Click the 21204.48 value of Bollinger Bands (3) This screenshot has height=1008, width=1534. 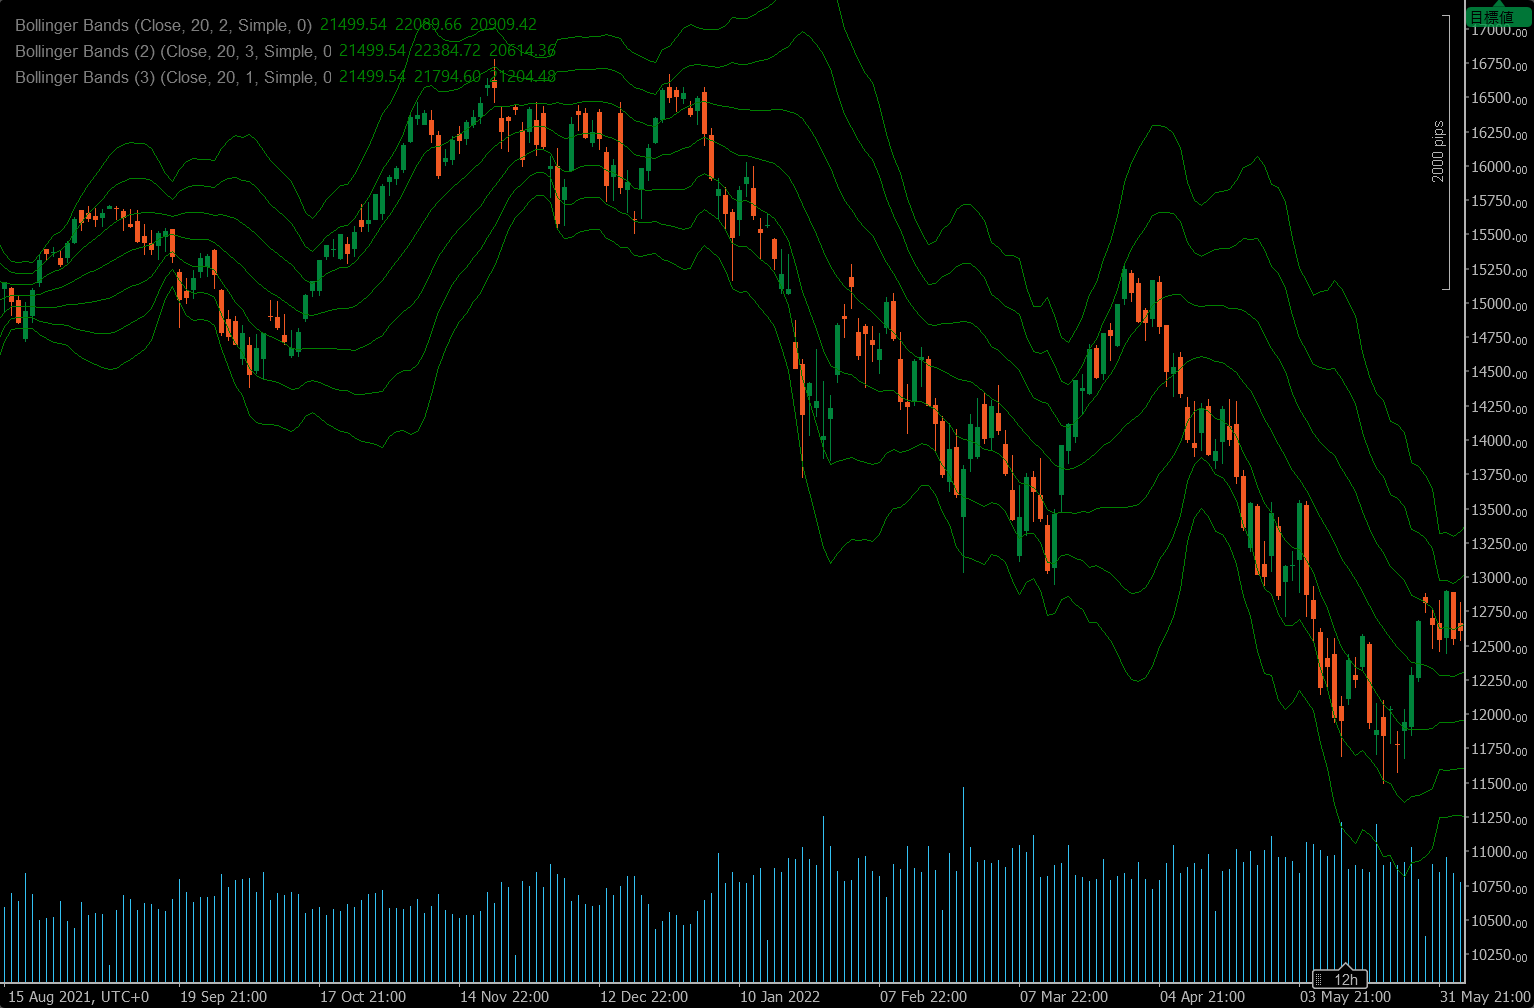tap(522, 77)
